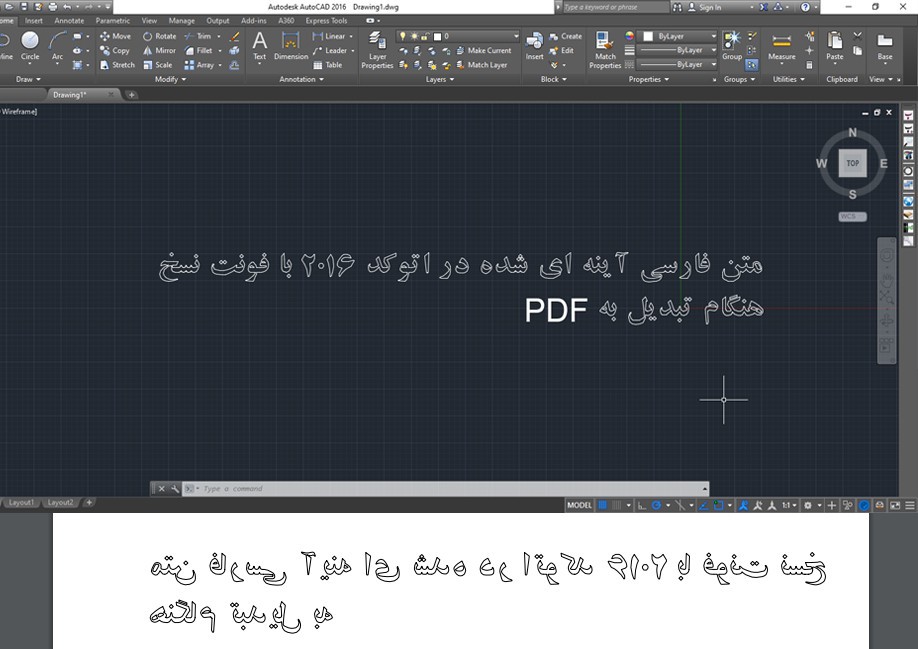Screen dimensions: 918x649
Task: Expand the Draw panel dropdown
Action: coord(28,79)
